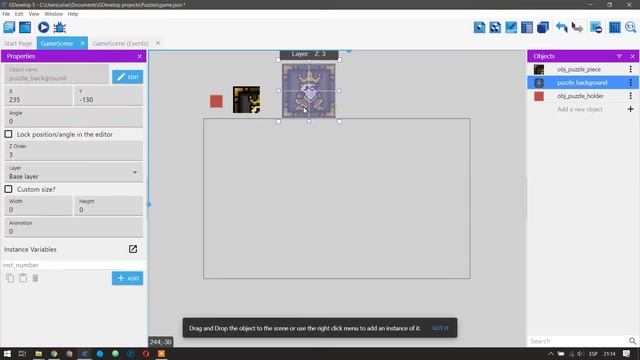Expand the Layer dropdown showing Base layer
Image resolution: width=640 pixels, height=360 pixels.
(x=73, y=173)
